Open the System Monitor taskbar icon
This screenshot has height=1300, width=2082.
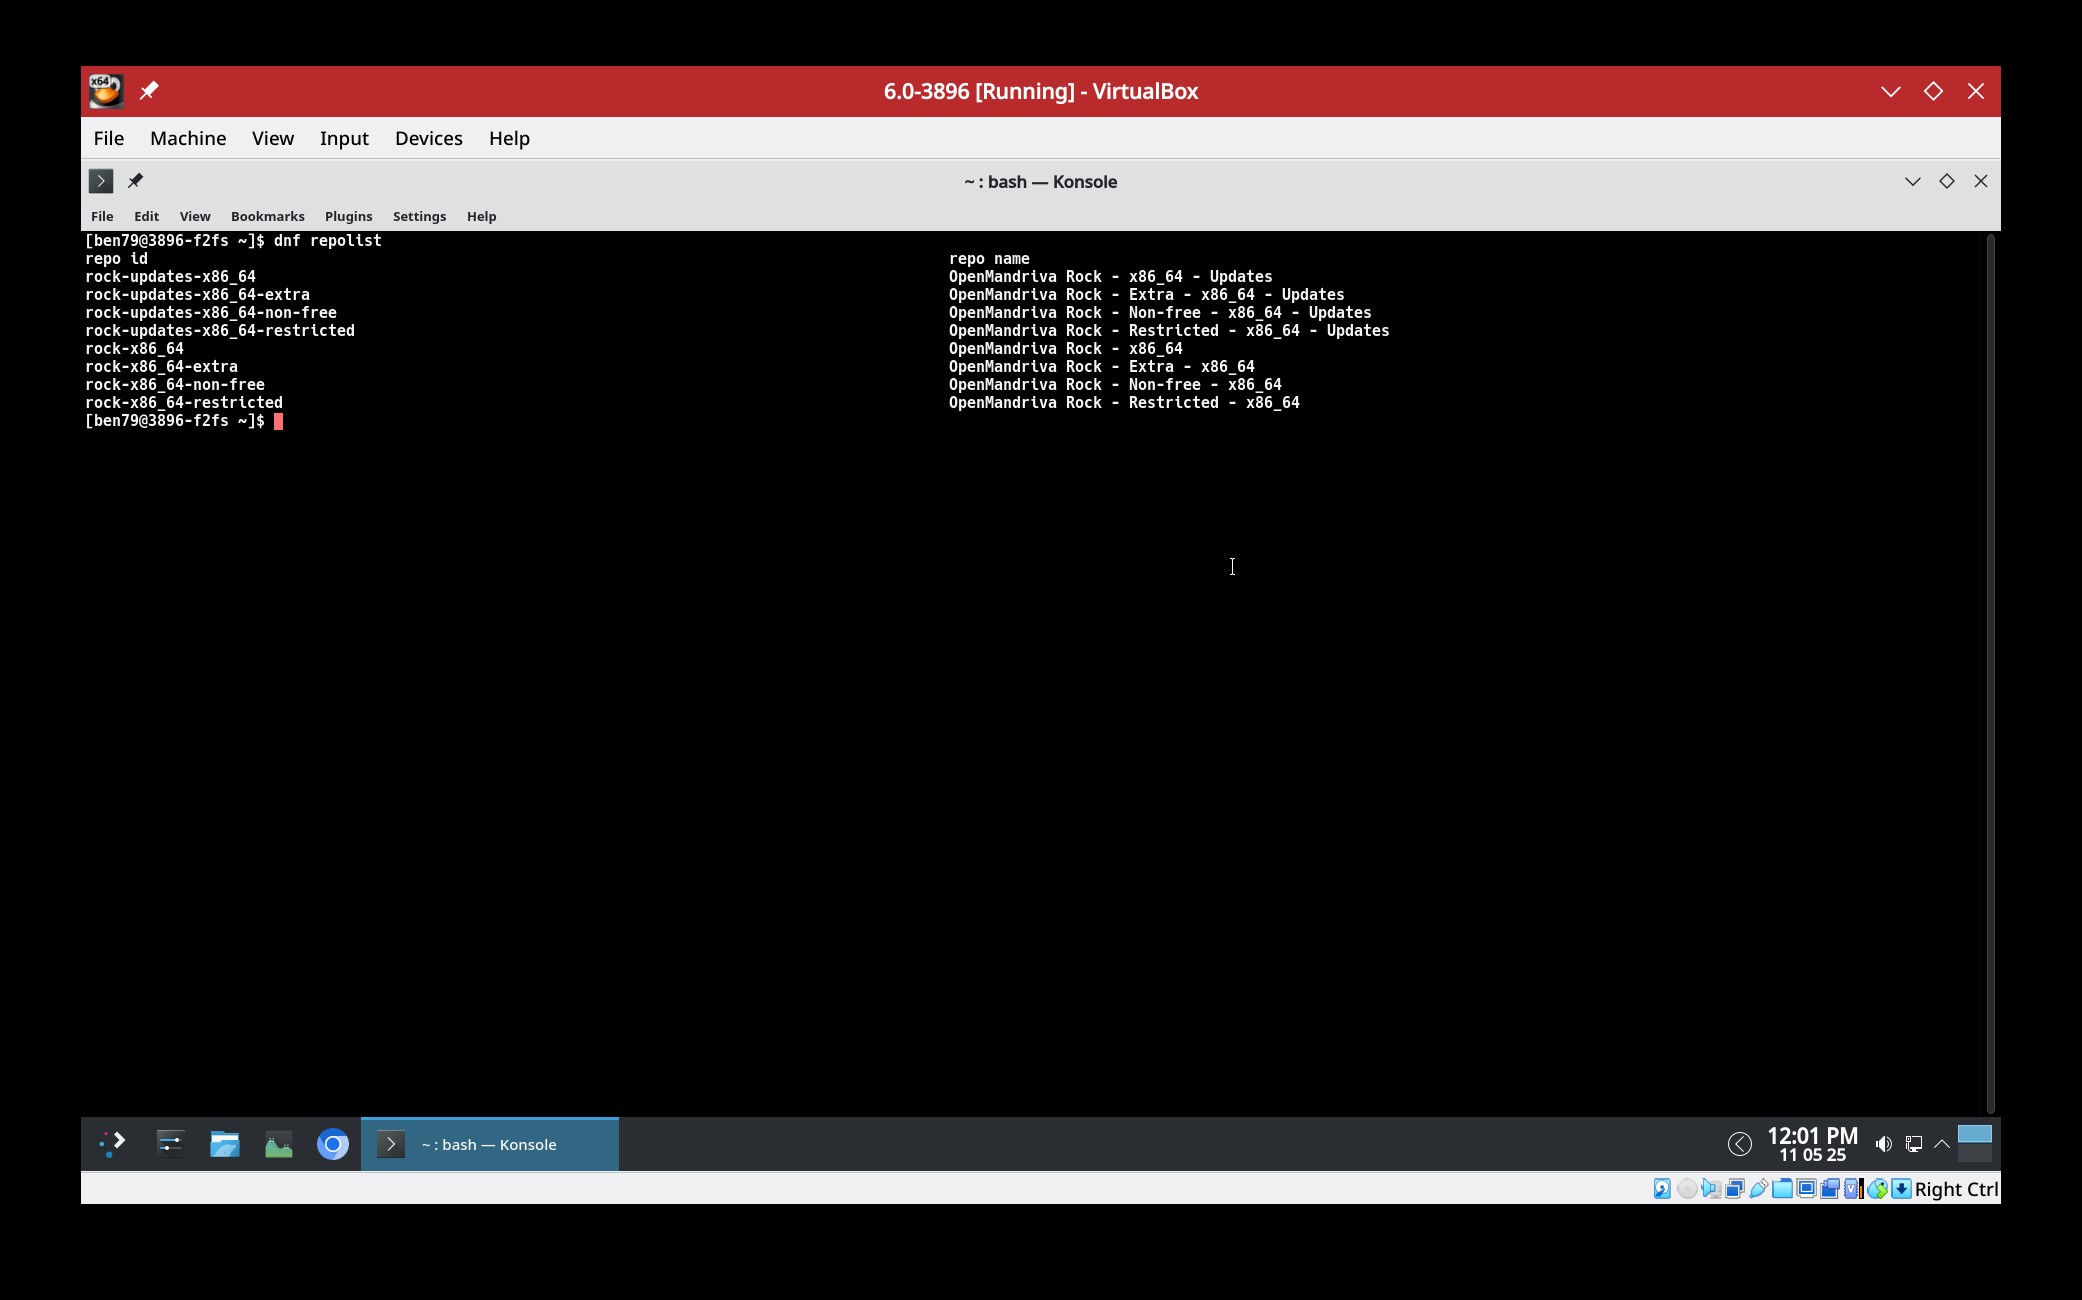[x=279, y=1144]
